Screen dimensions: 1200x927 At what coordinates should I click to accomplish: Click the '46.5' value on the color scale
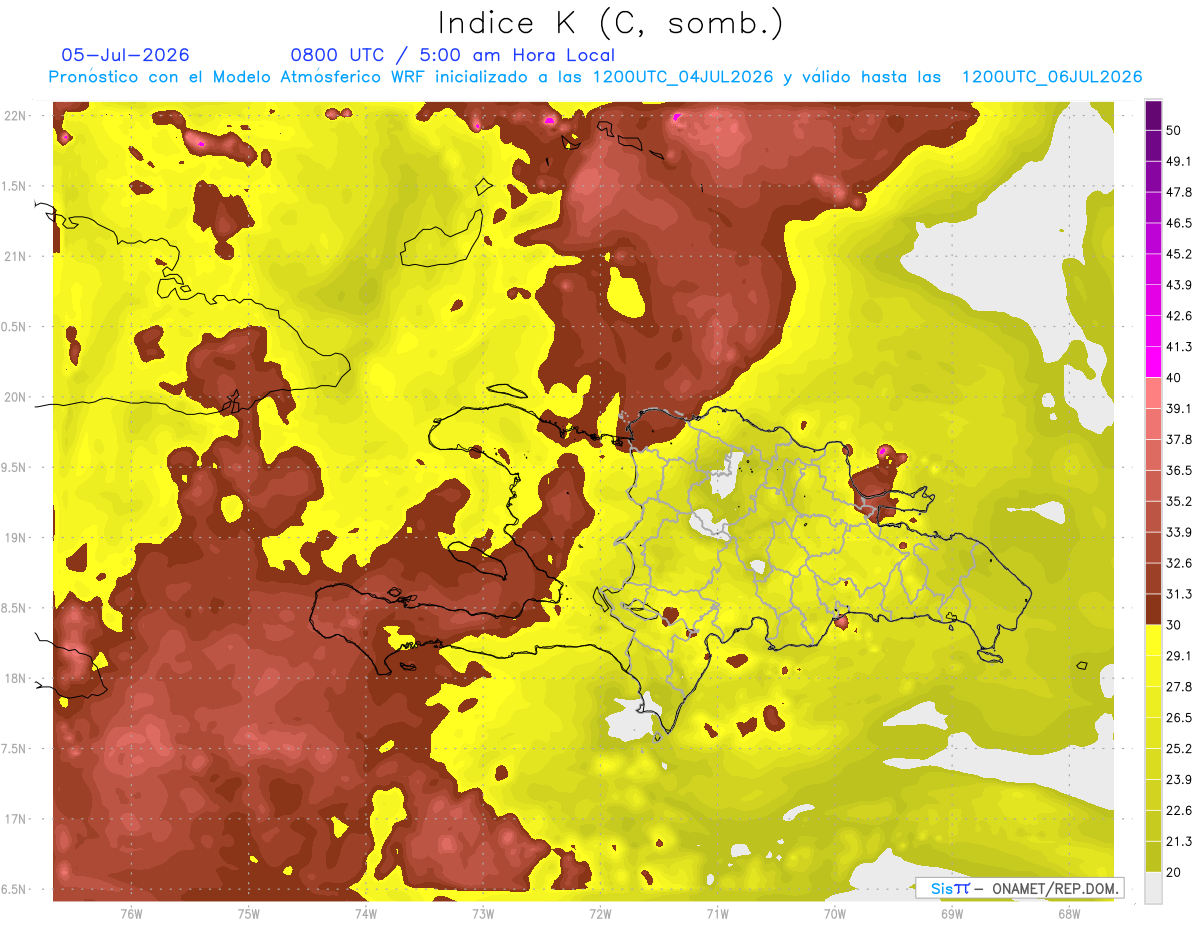click(x=1179, y=223)
